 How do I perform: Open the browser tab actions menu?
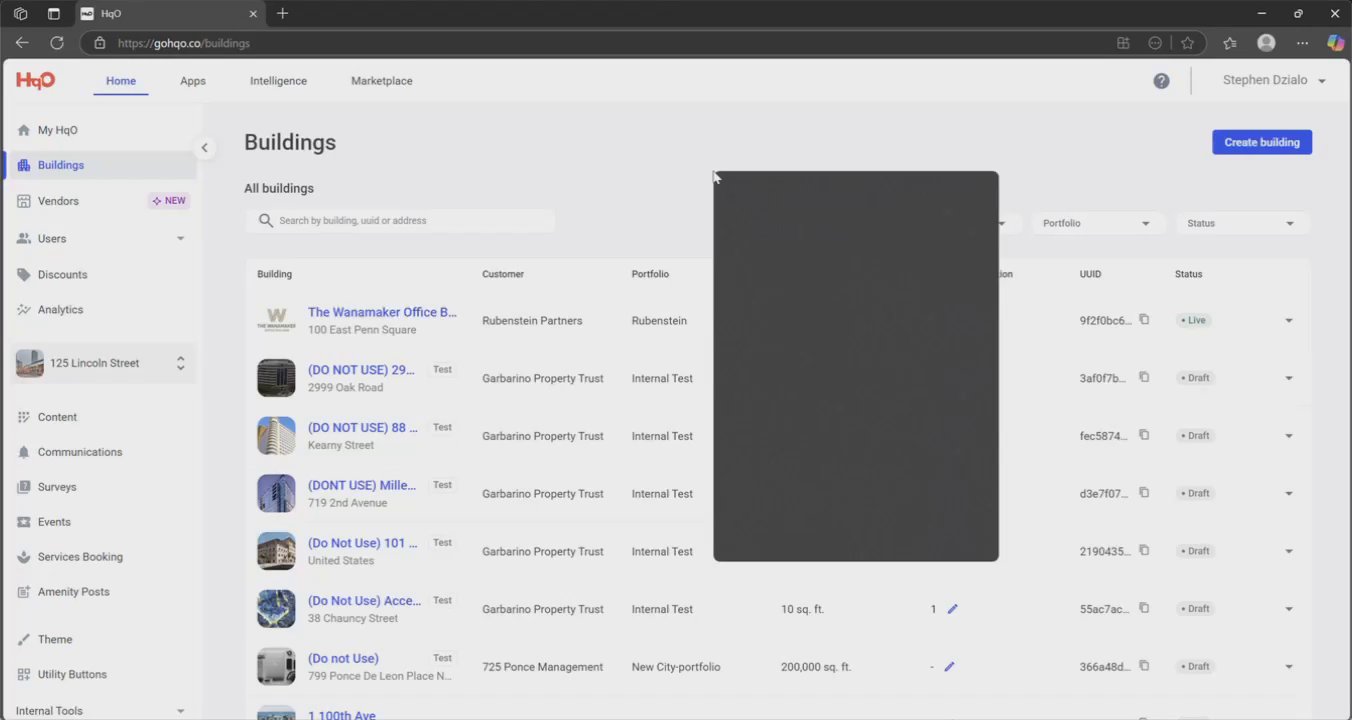click(x=54, y=14)
